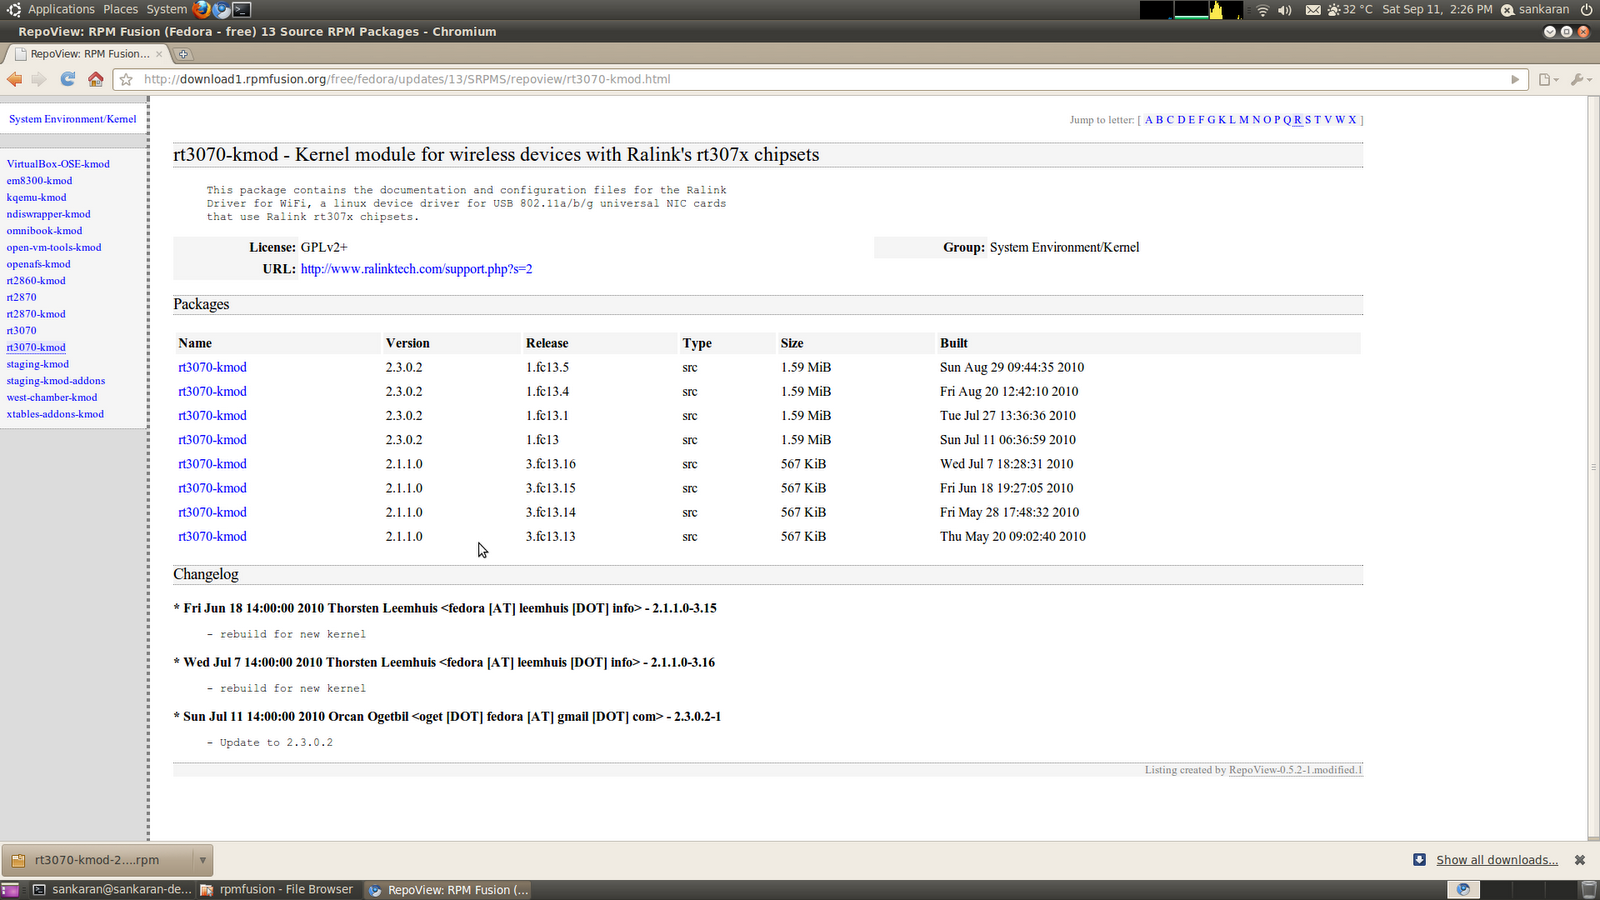Open rt2860-kmod in sidebar

[36, 281]
